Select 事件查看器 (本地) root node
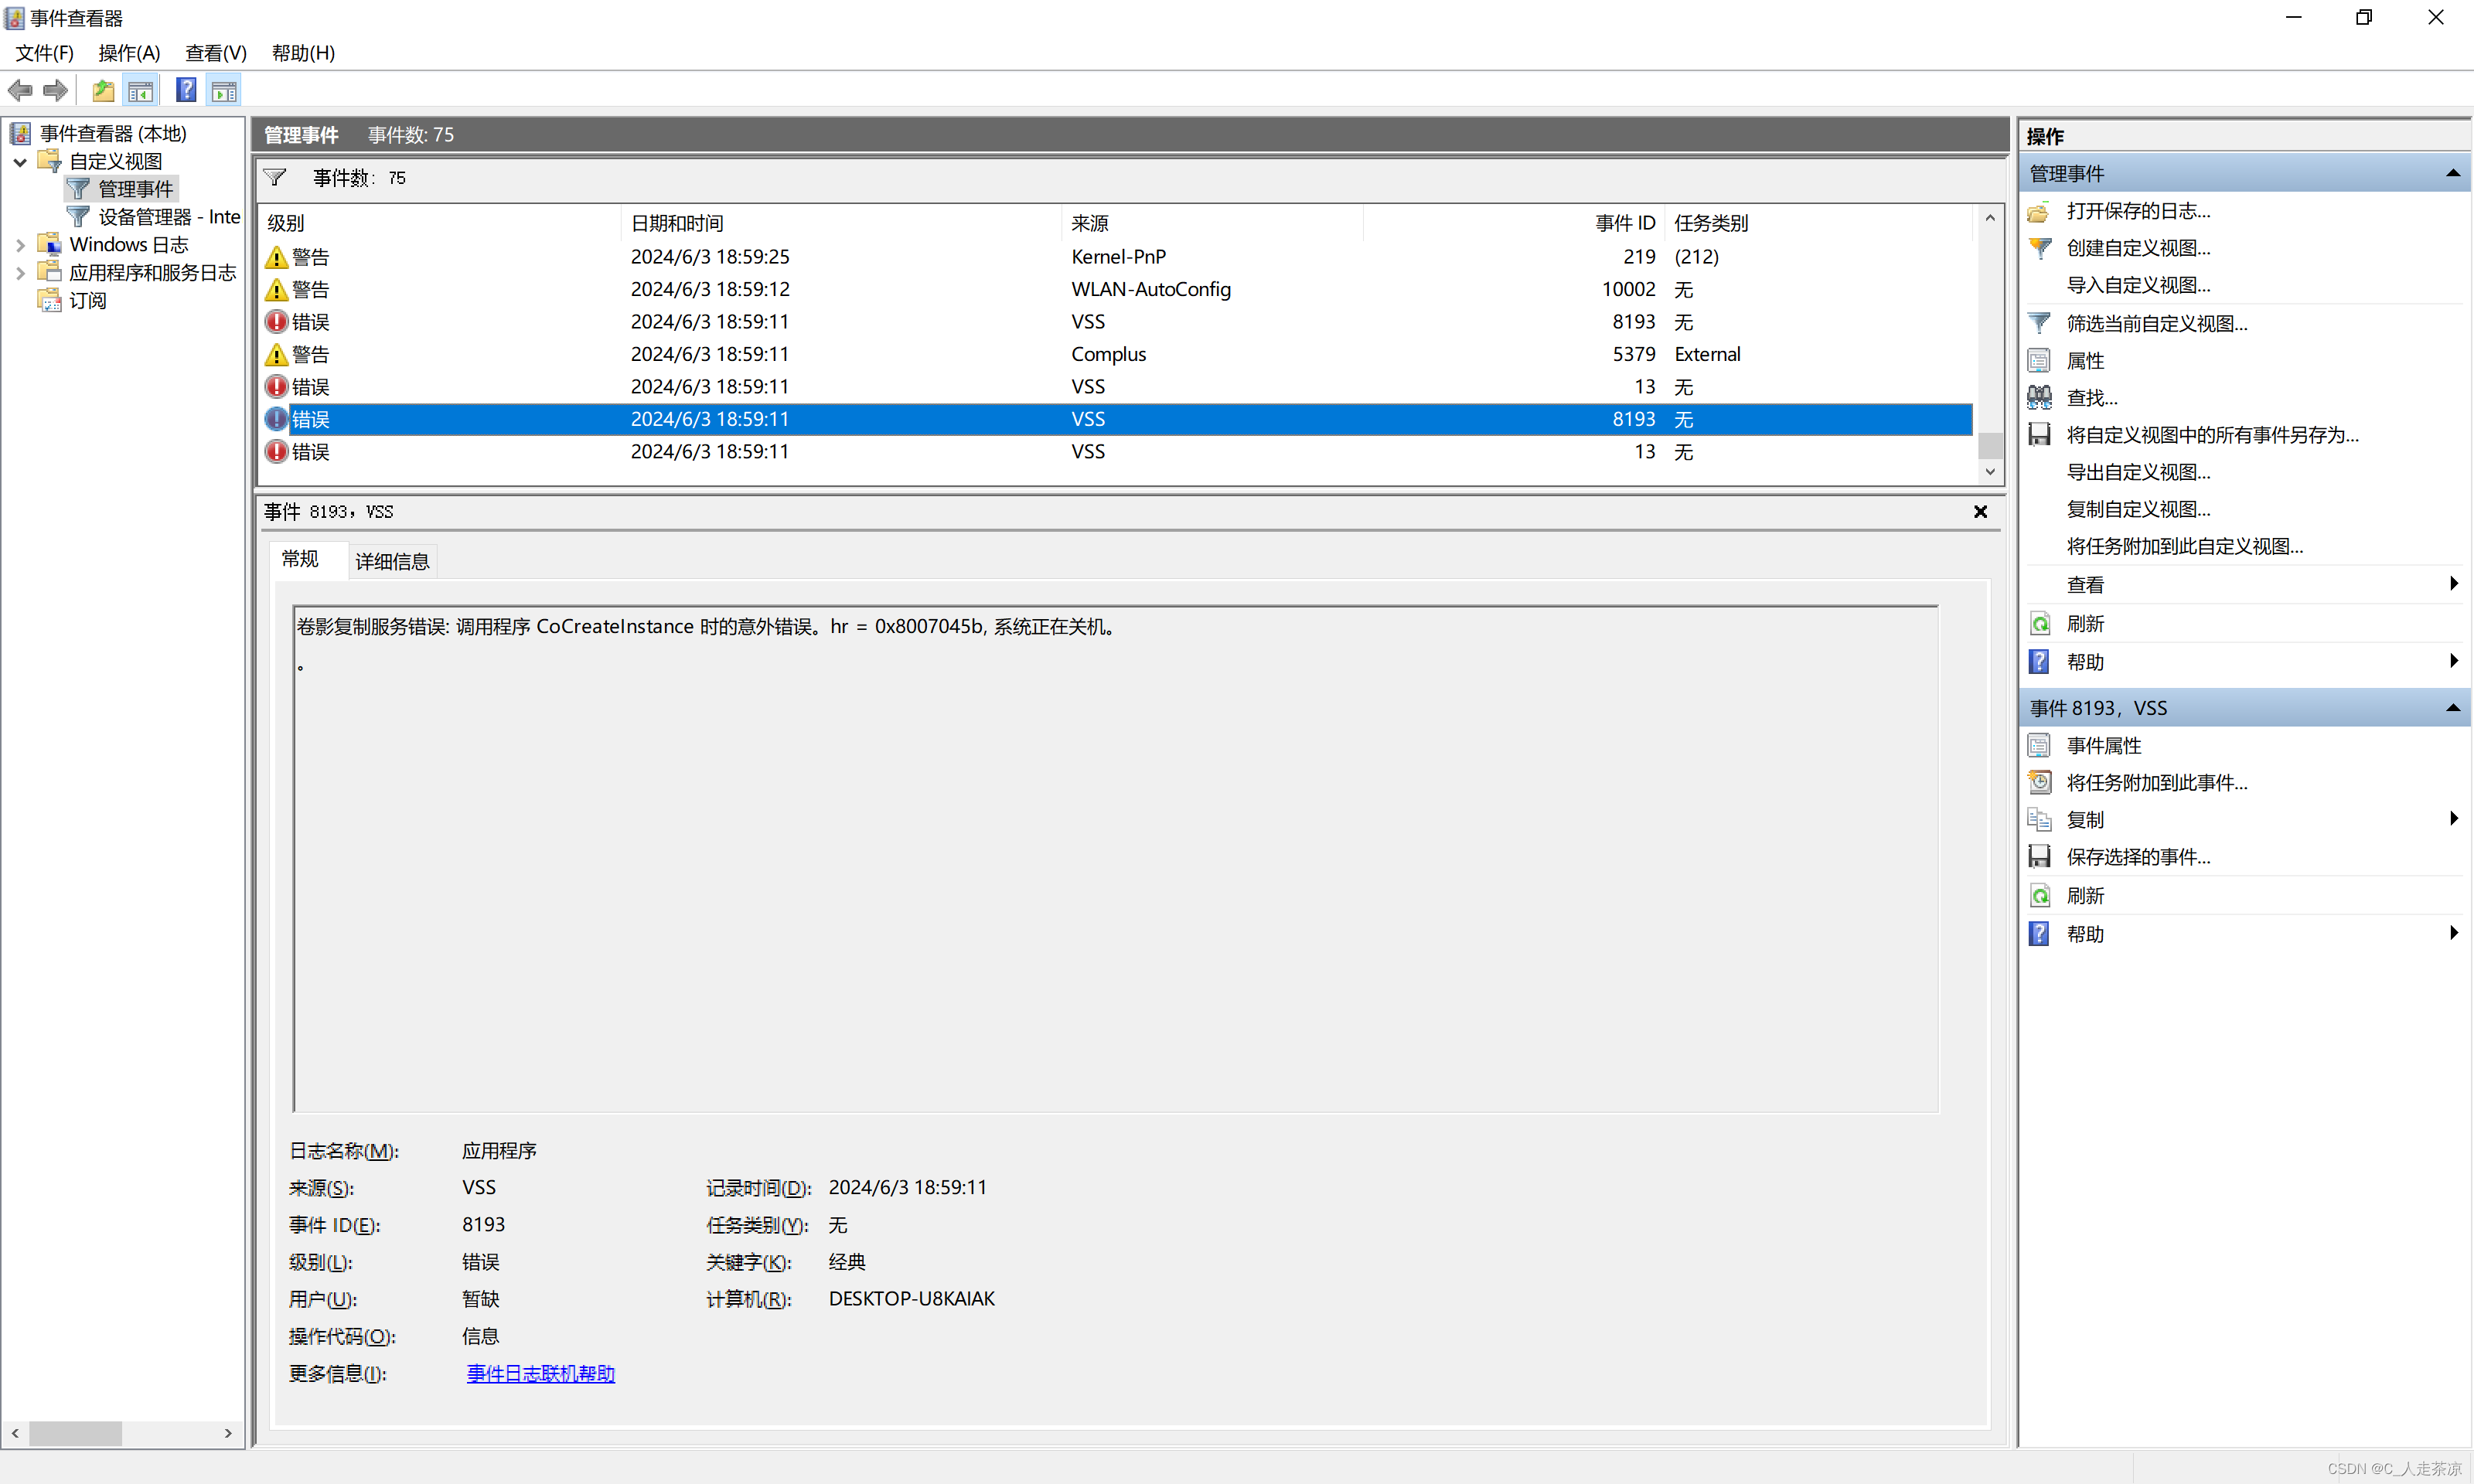Viewport: 2474px width, 1484px height. (113, 133)
